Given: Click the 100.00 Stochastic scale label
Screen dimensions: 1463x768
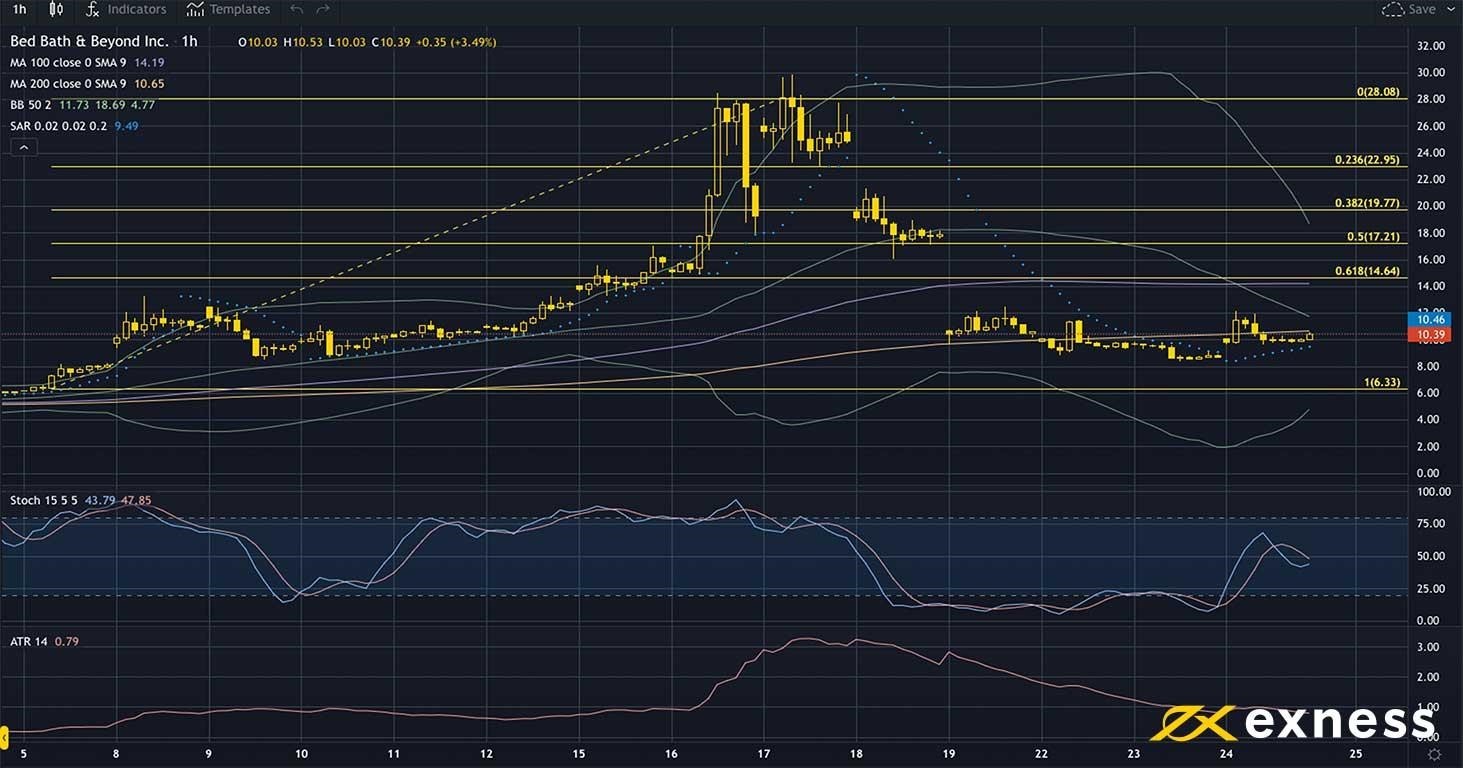Looking at the screenshot, I should pos(1435,492).
